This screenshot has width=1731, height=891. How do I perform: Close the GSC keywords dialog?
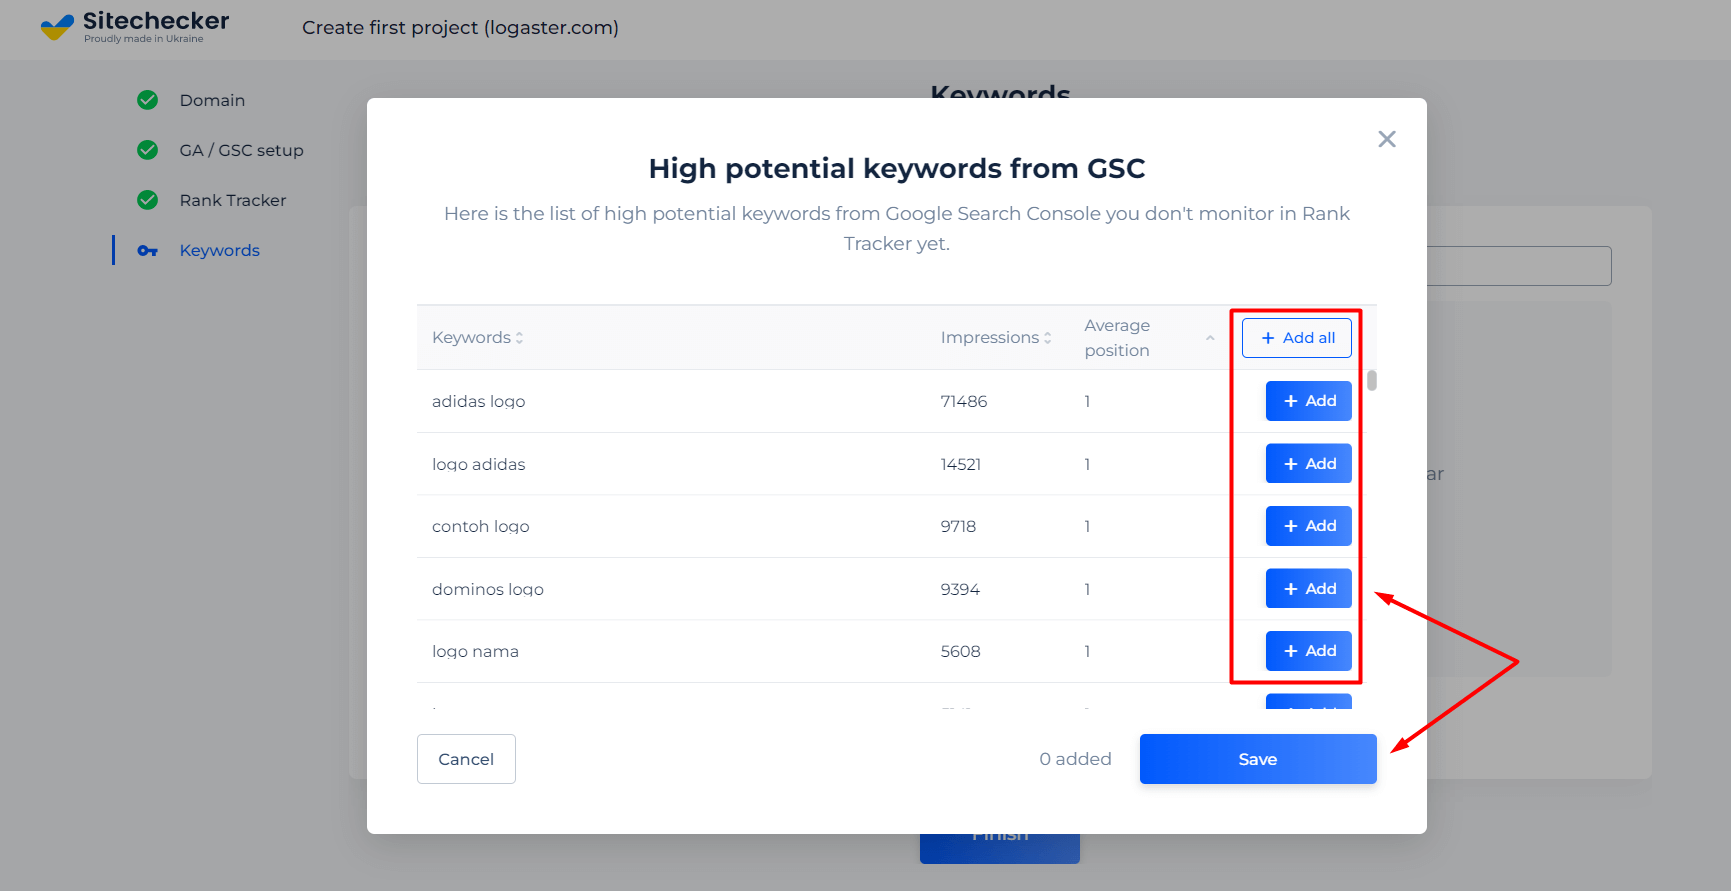coord(1386,139)
